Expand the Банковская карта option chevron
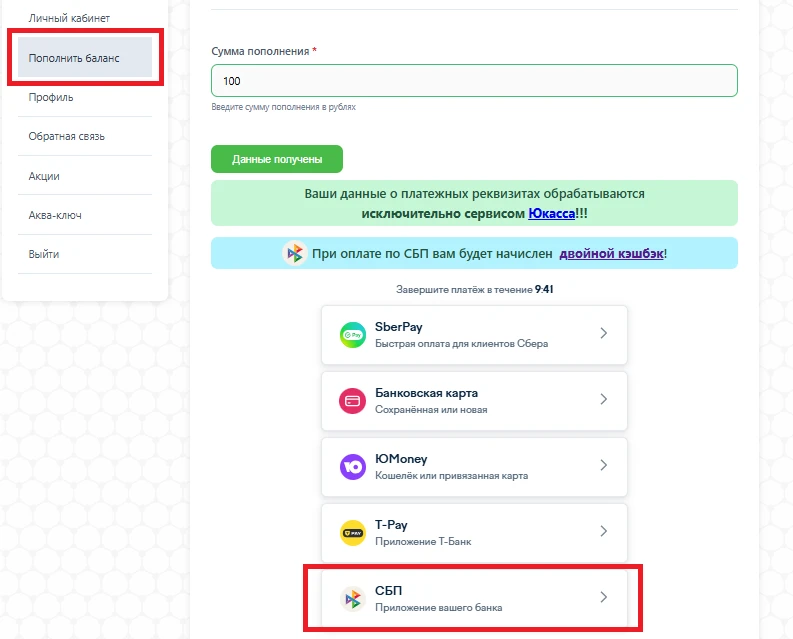Viewport: 793px width, 639px height. [x=603, y=399]
